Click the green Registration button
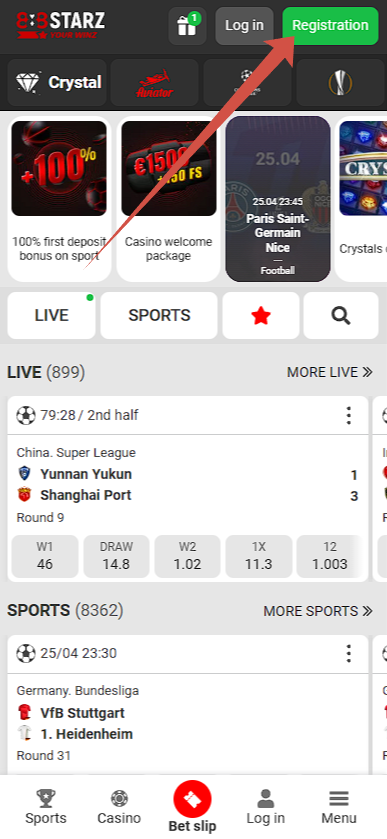The width and height of the screenshot is (387, 839). click(330, 26)
